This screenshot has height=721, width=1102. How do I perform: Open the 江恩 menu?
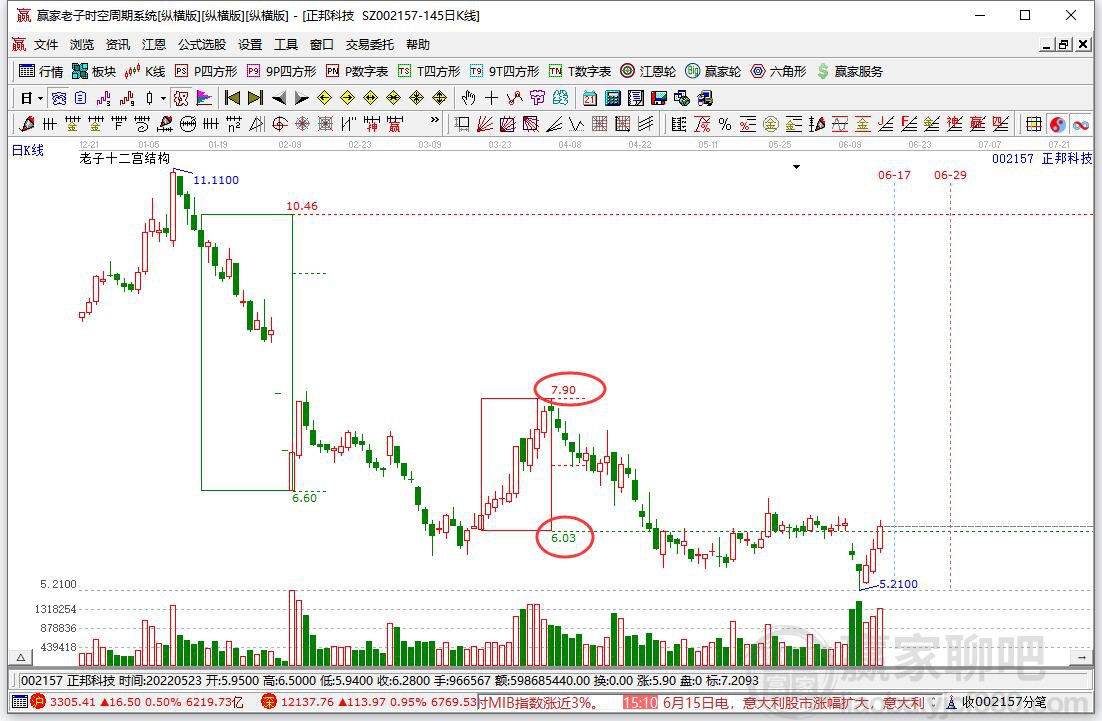(153, 44)
